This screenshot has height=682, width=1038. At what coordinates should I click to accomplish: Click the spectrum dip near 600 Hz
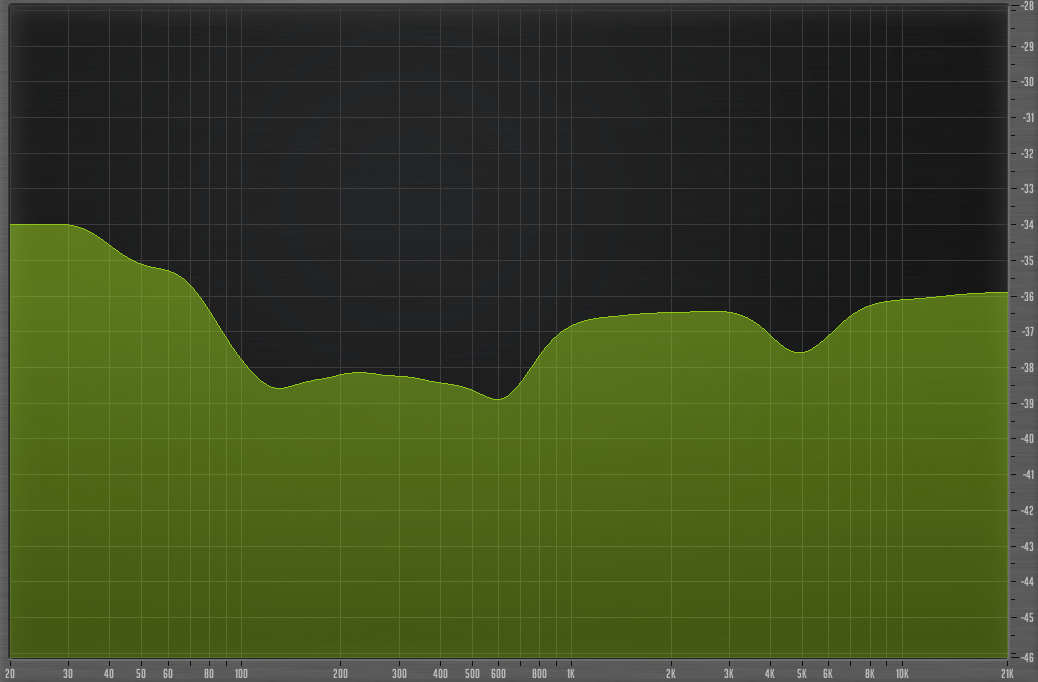tap(499, 399)
